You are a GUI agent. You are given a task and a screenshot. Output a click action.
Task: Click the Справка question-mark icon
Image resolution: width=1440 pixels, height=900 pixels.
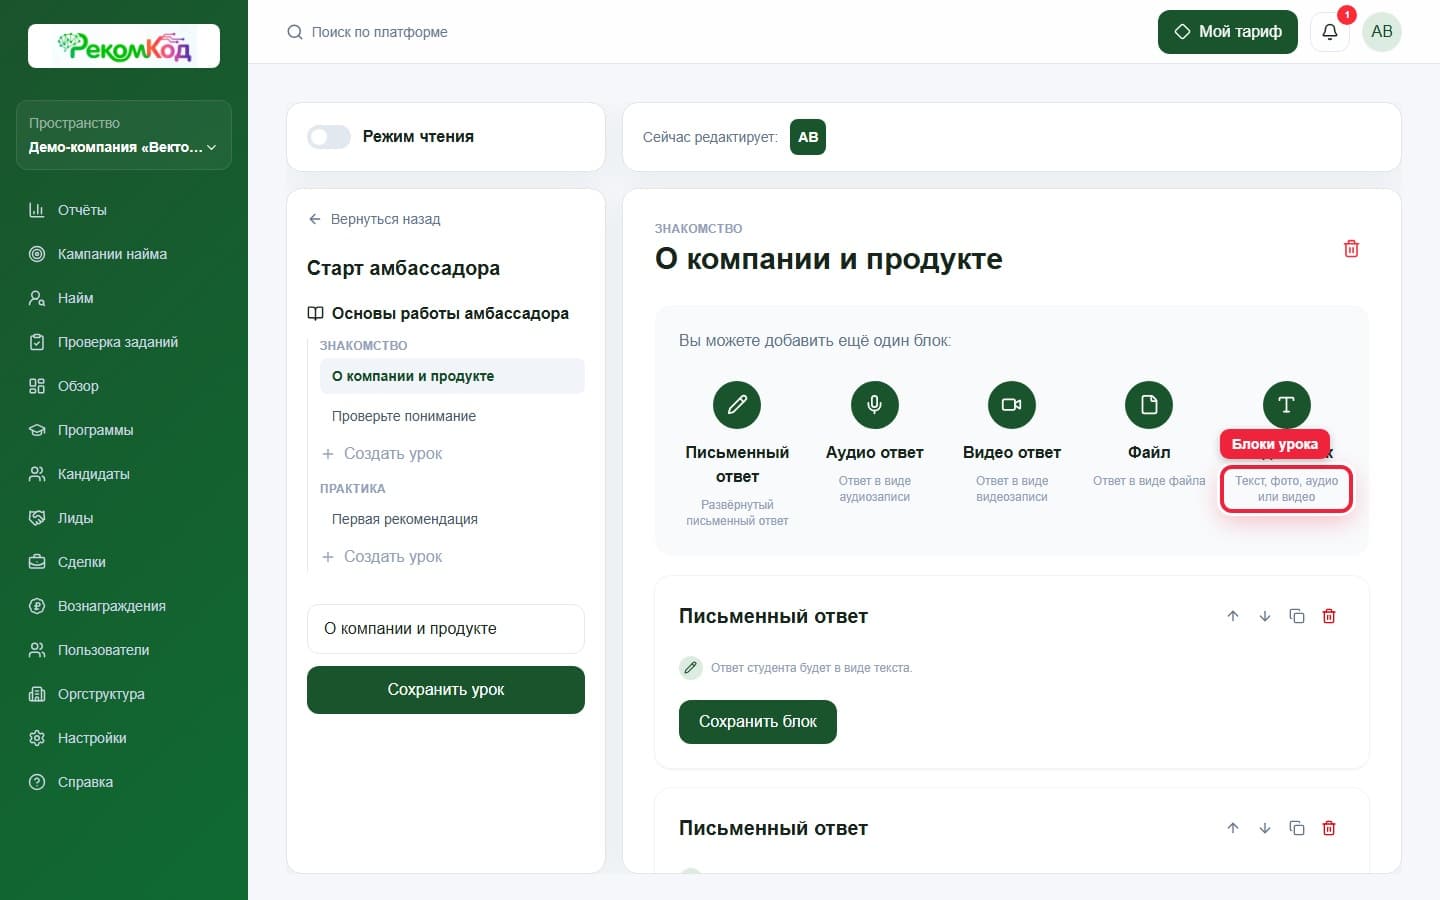[37, 782]
